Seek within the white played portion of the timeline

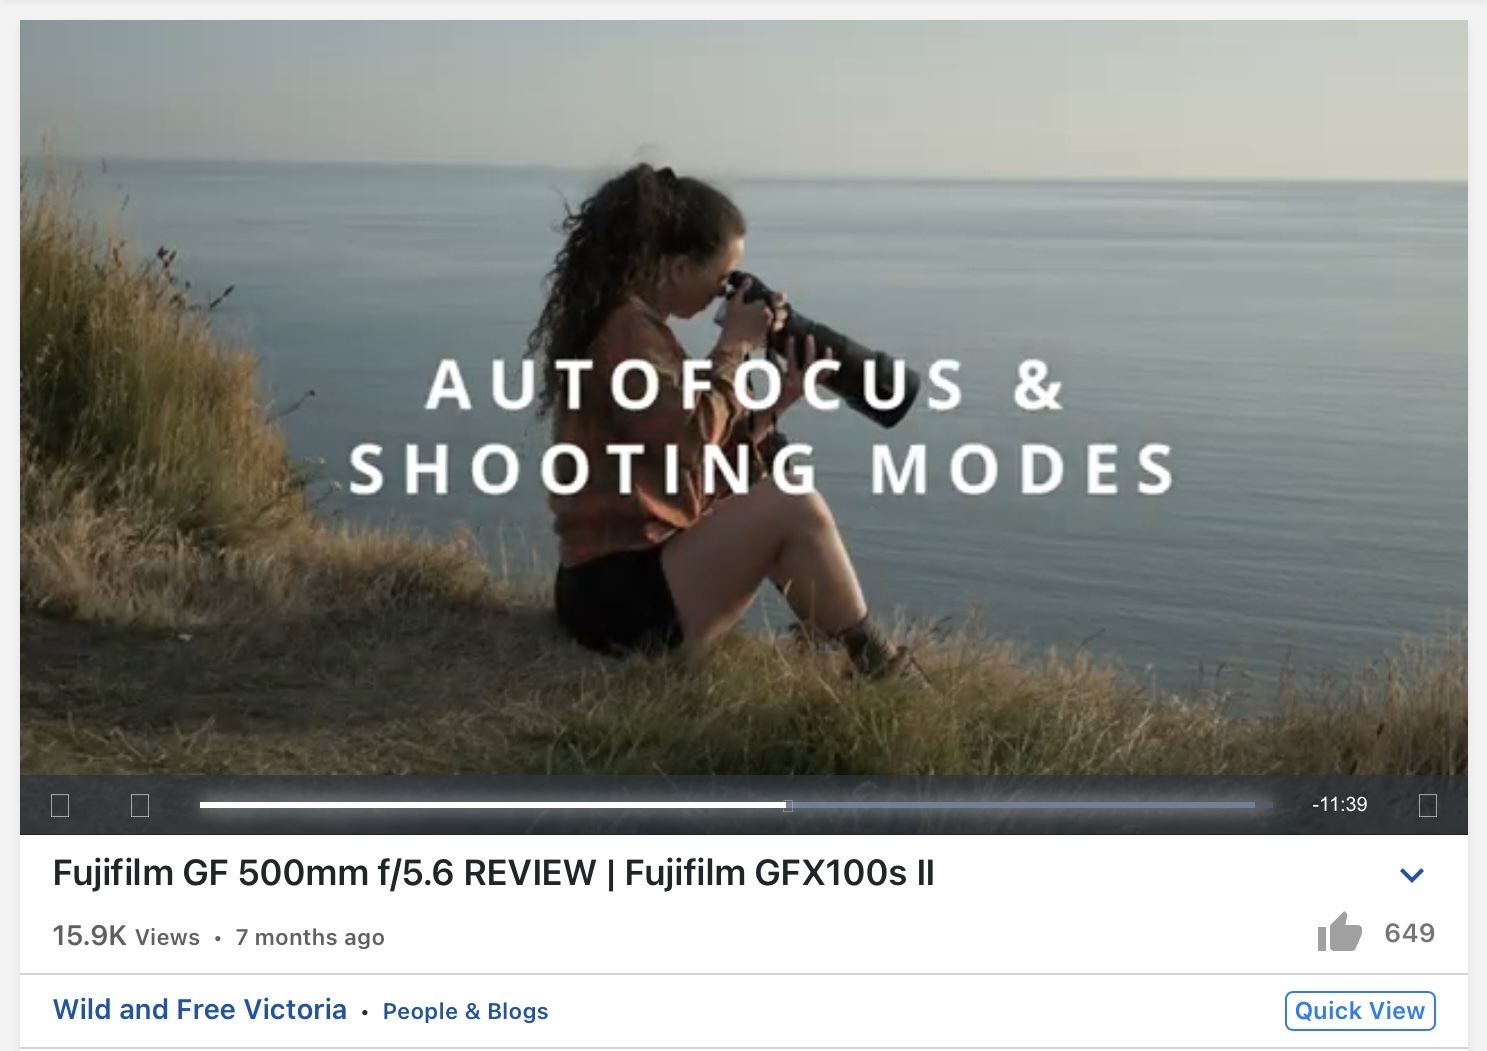coord(492,805)
